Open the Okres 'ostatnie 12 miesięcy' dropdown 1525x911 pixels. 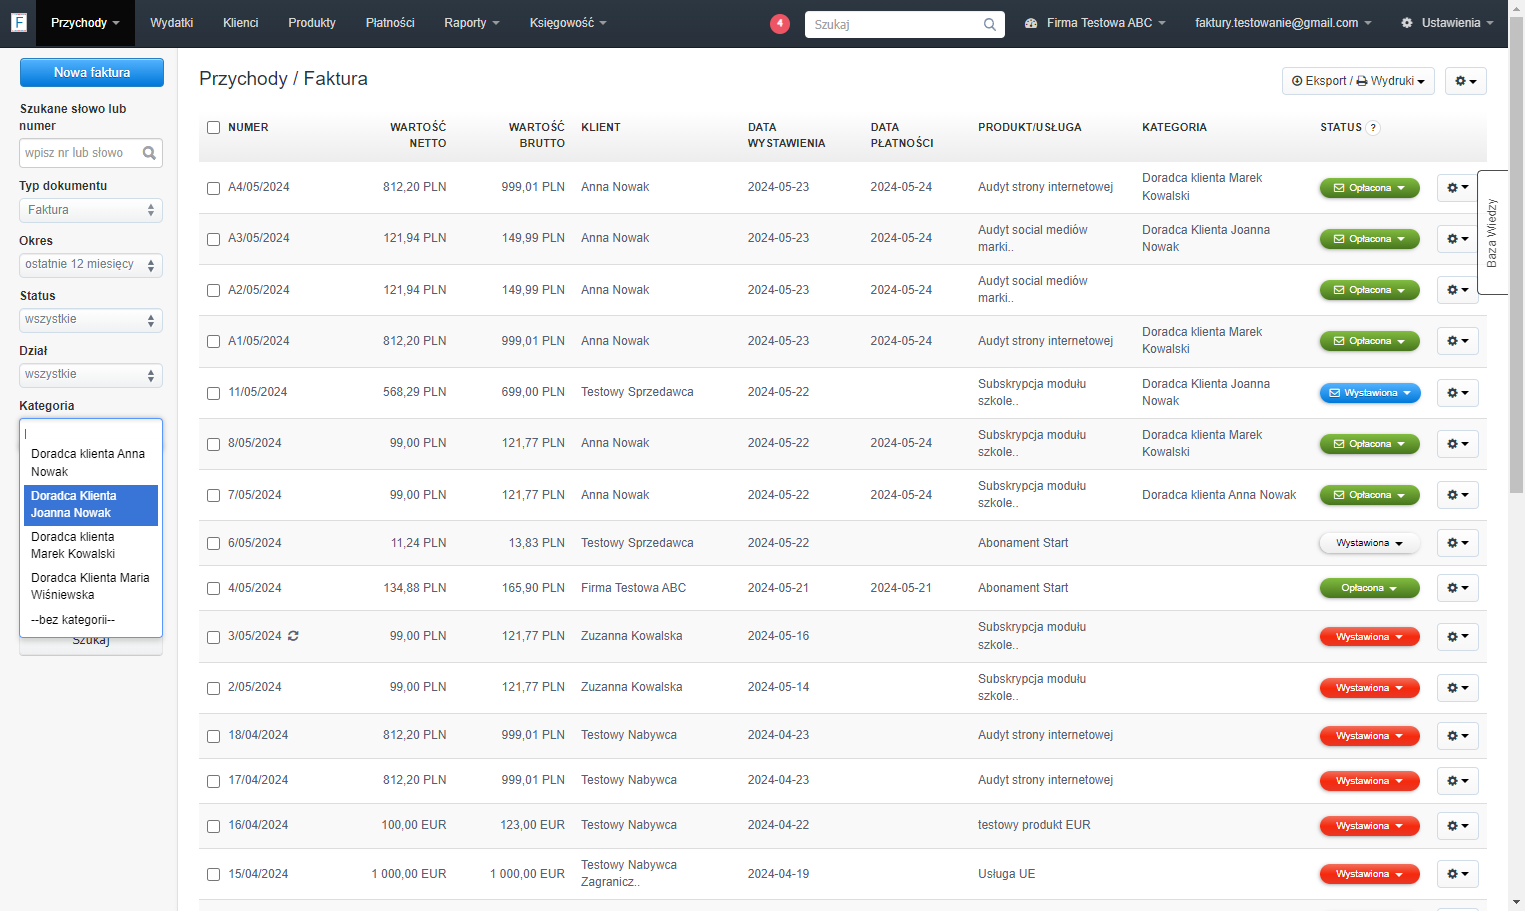[x=91, y=265]
